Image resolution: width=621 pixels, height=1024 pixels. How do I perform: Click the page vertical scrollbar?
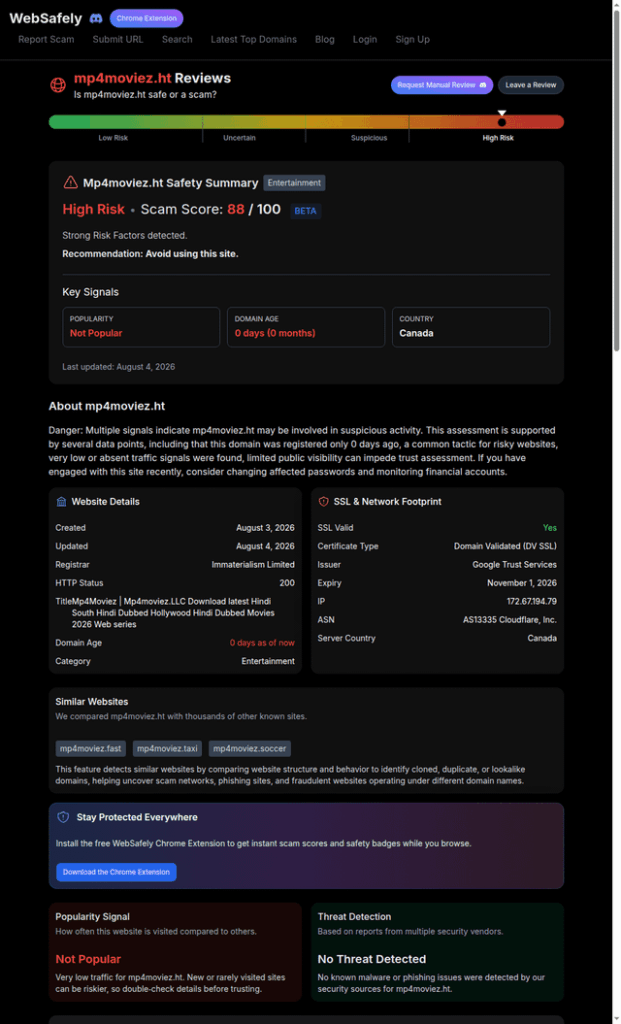616,512
